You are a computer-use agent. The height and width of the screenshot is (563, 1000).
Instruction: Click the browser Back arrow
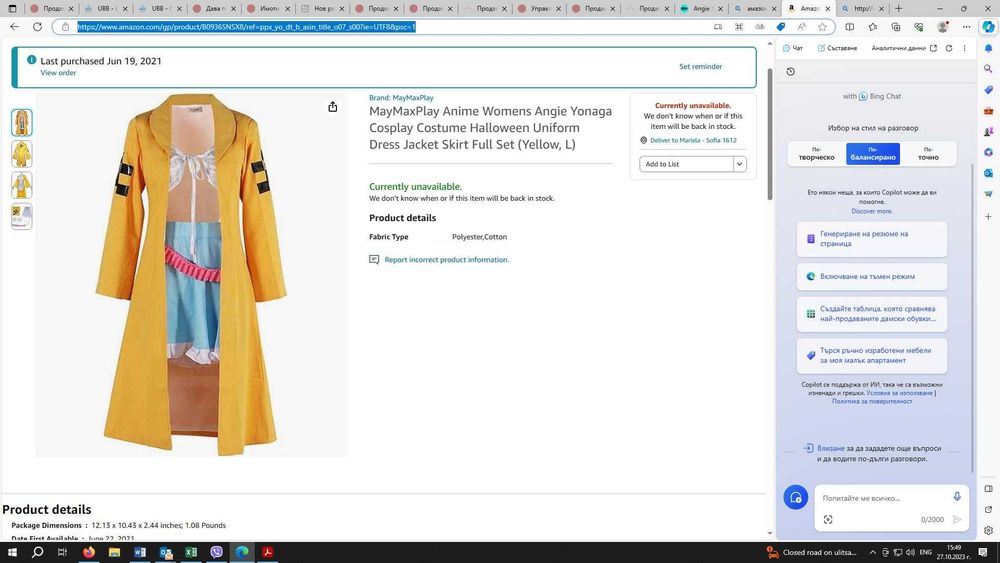15,27
